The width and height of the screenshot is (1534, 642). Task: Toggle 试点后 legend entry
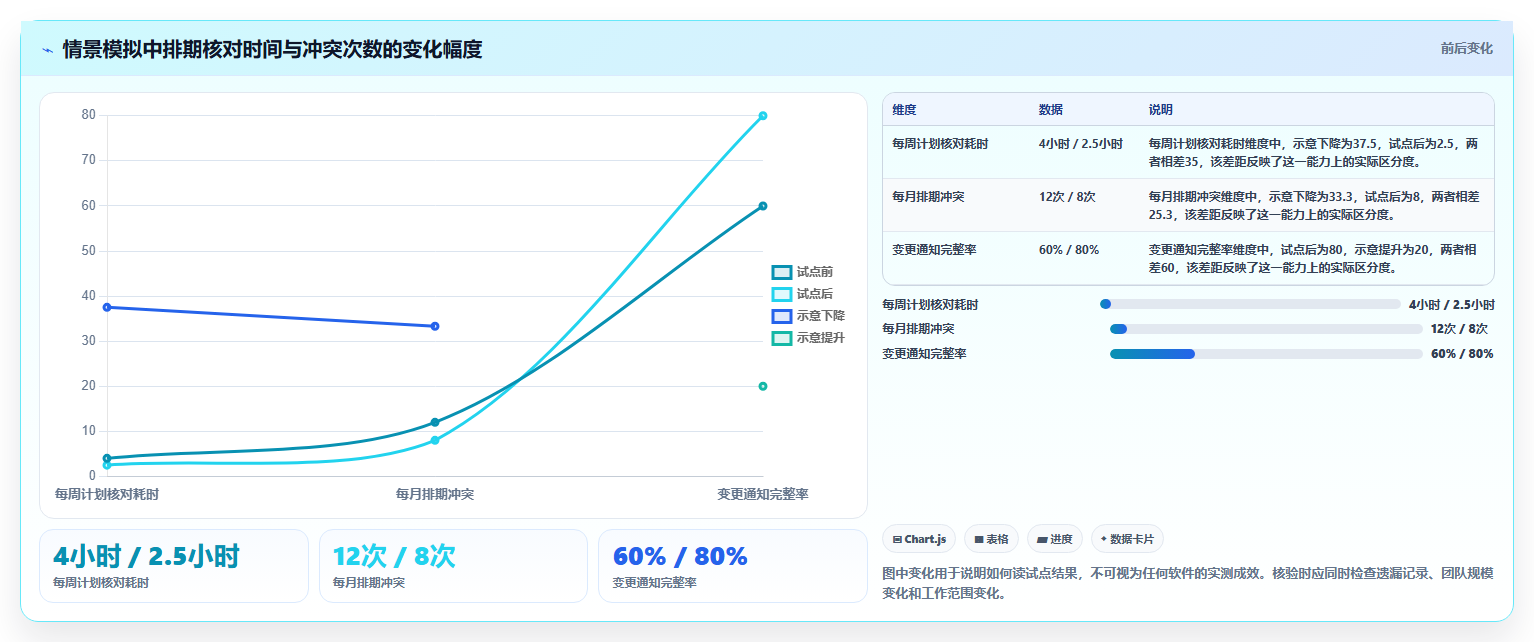click(802, 294)
